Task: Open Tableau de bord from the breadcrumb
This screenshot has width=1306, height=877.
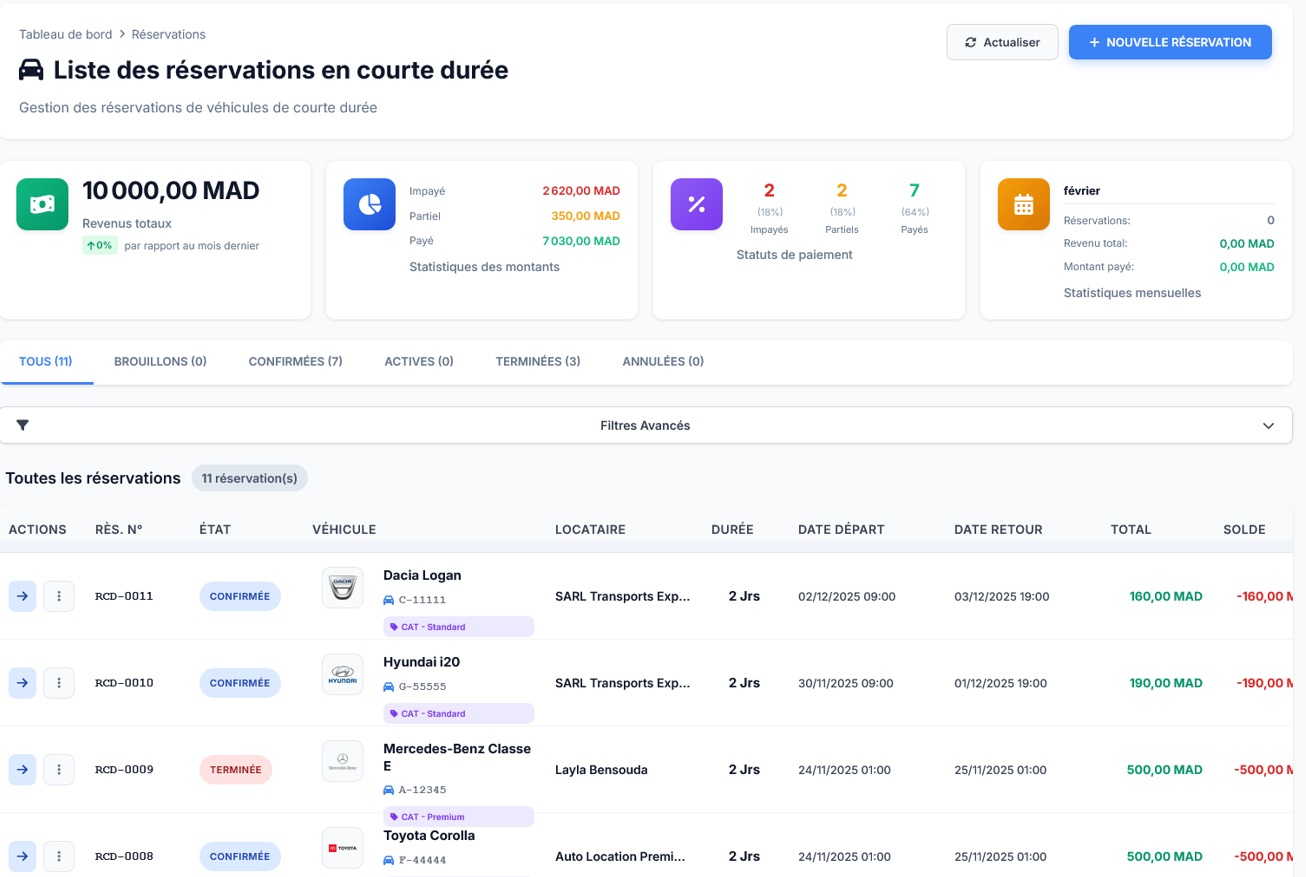Action: click(x=65, y=33)
